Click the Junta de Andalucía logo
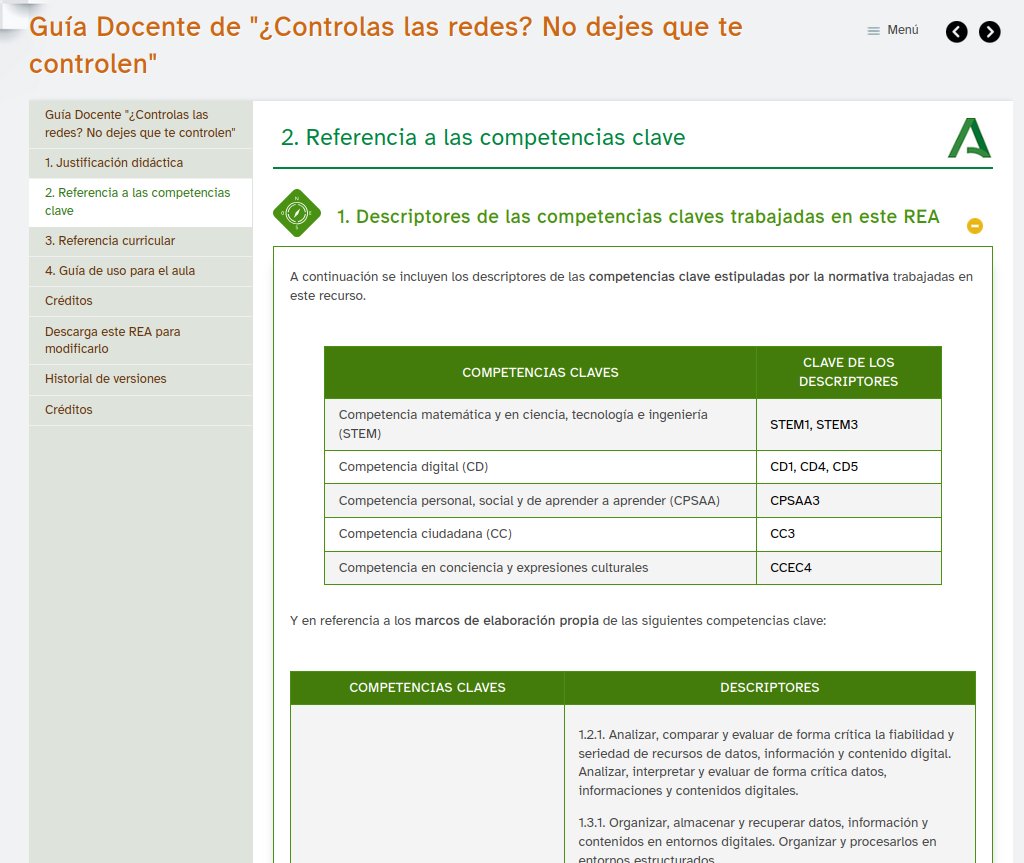 (969, 138)
